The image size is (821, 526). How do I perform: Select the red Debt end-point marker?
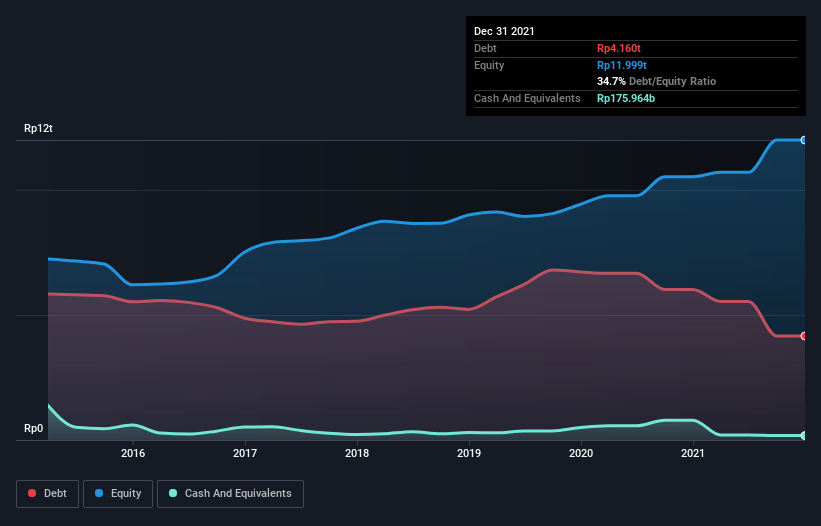click(x=804, y=336)
